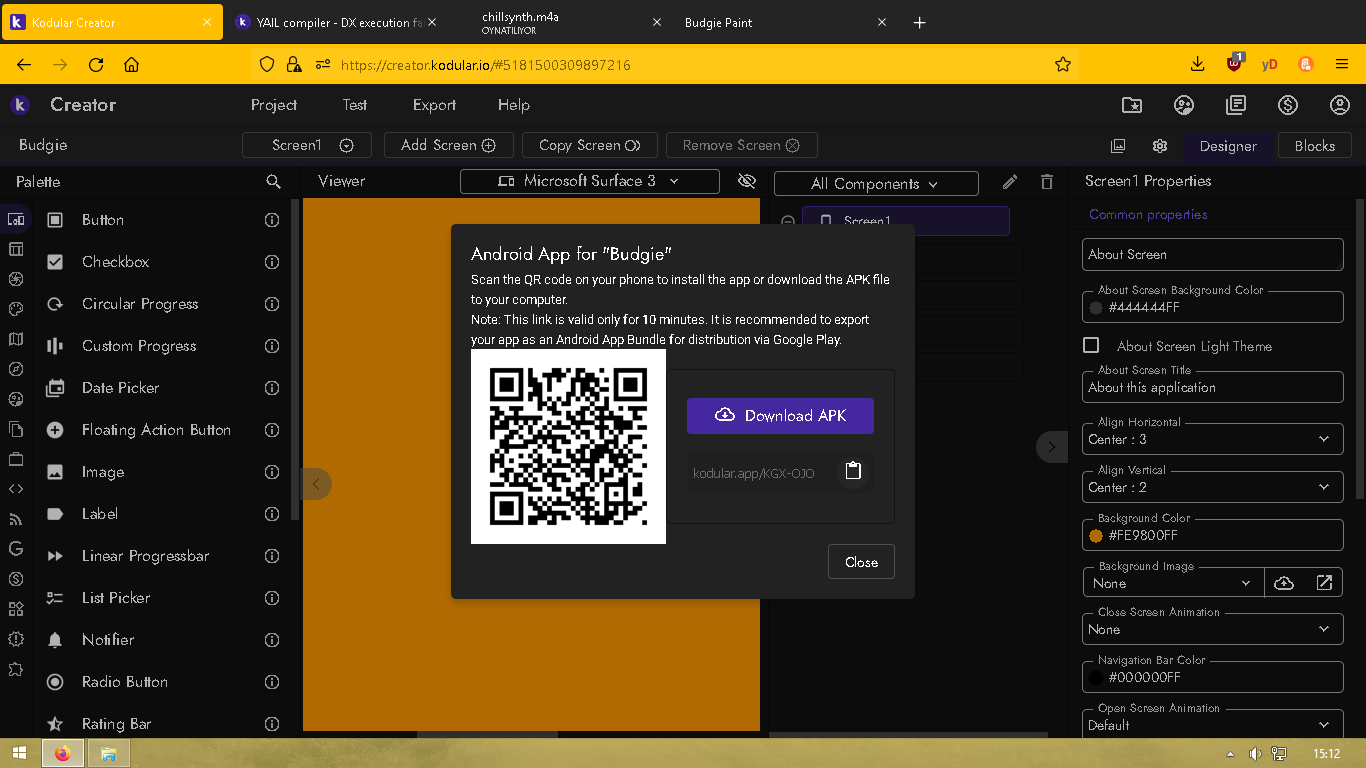The image size is (1366, 768).
Task: Enable the About Screen Light Theme checkbox
Action: pyautogui.click(x=1092, y=345)
